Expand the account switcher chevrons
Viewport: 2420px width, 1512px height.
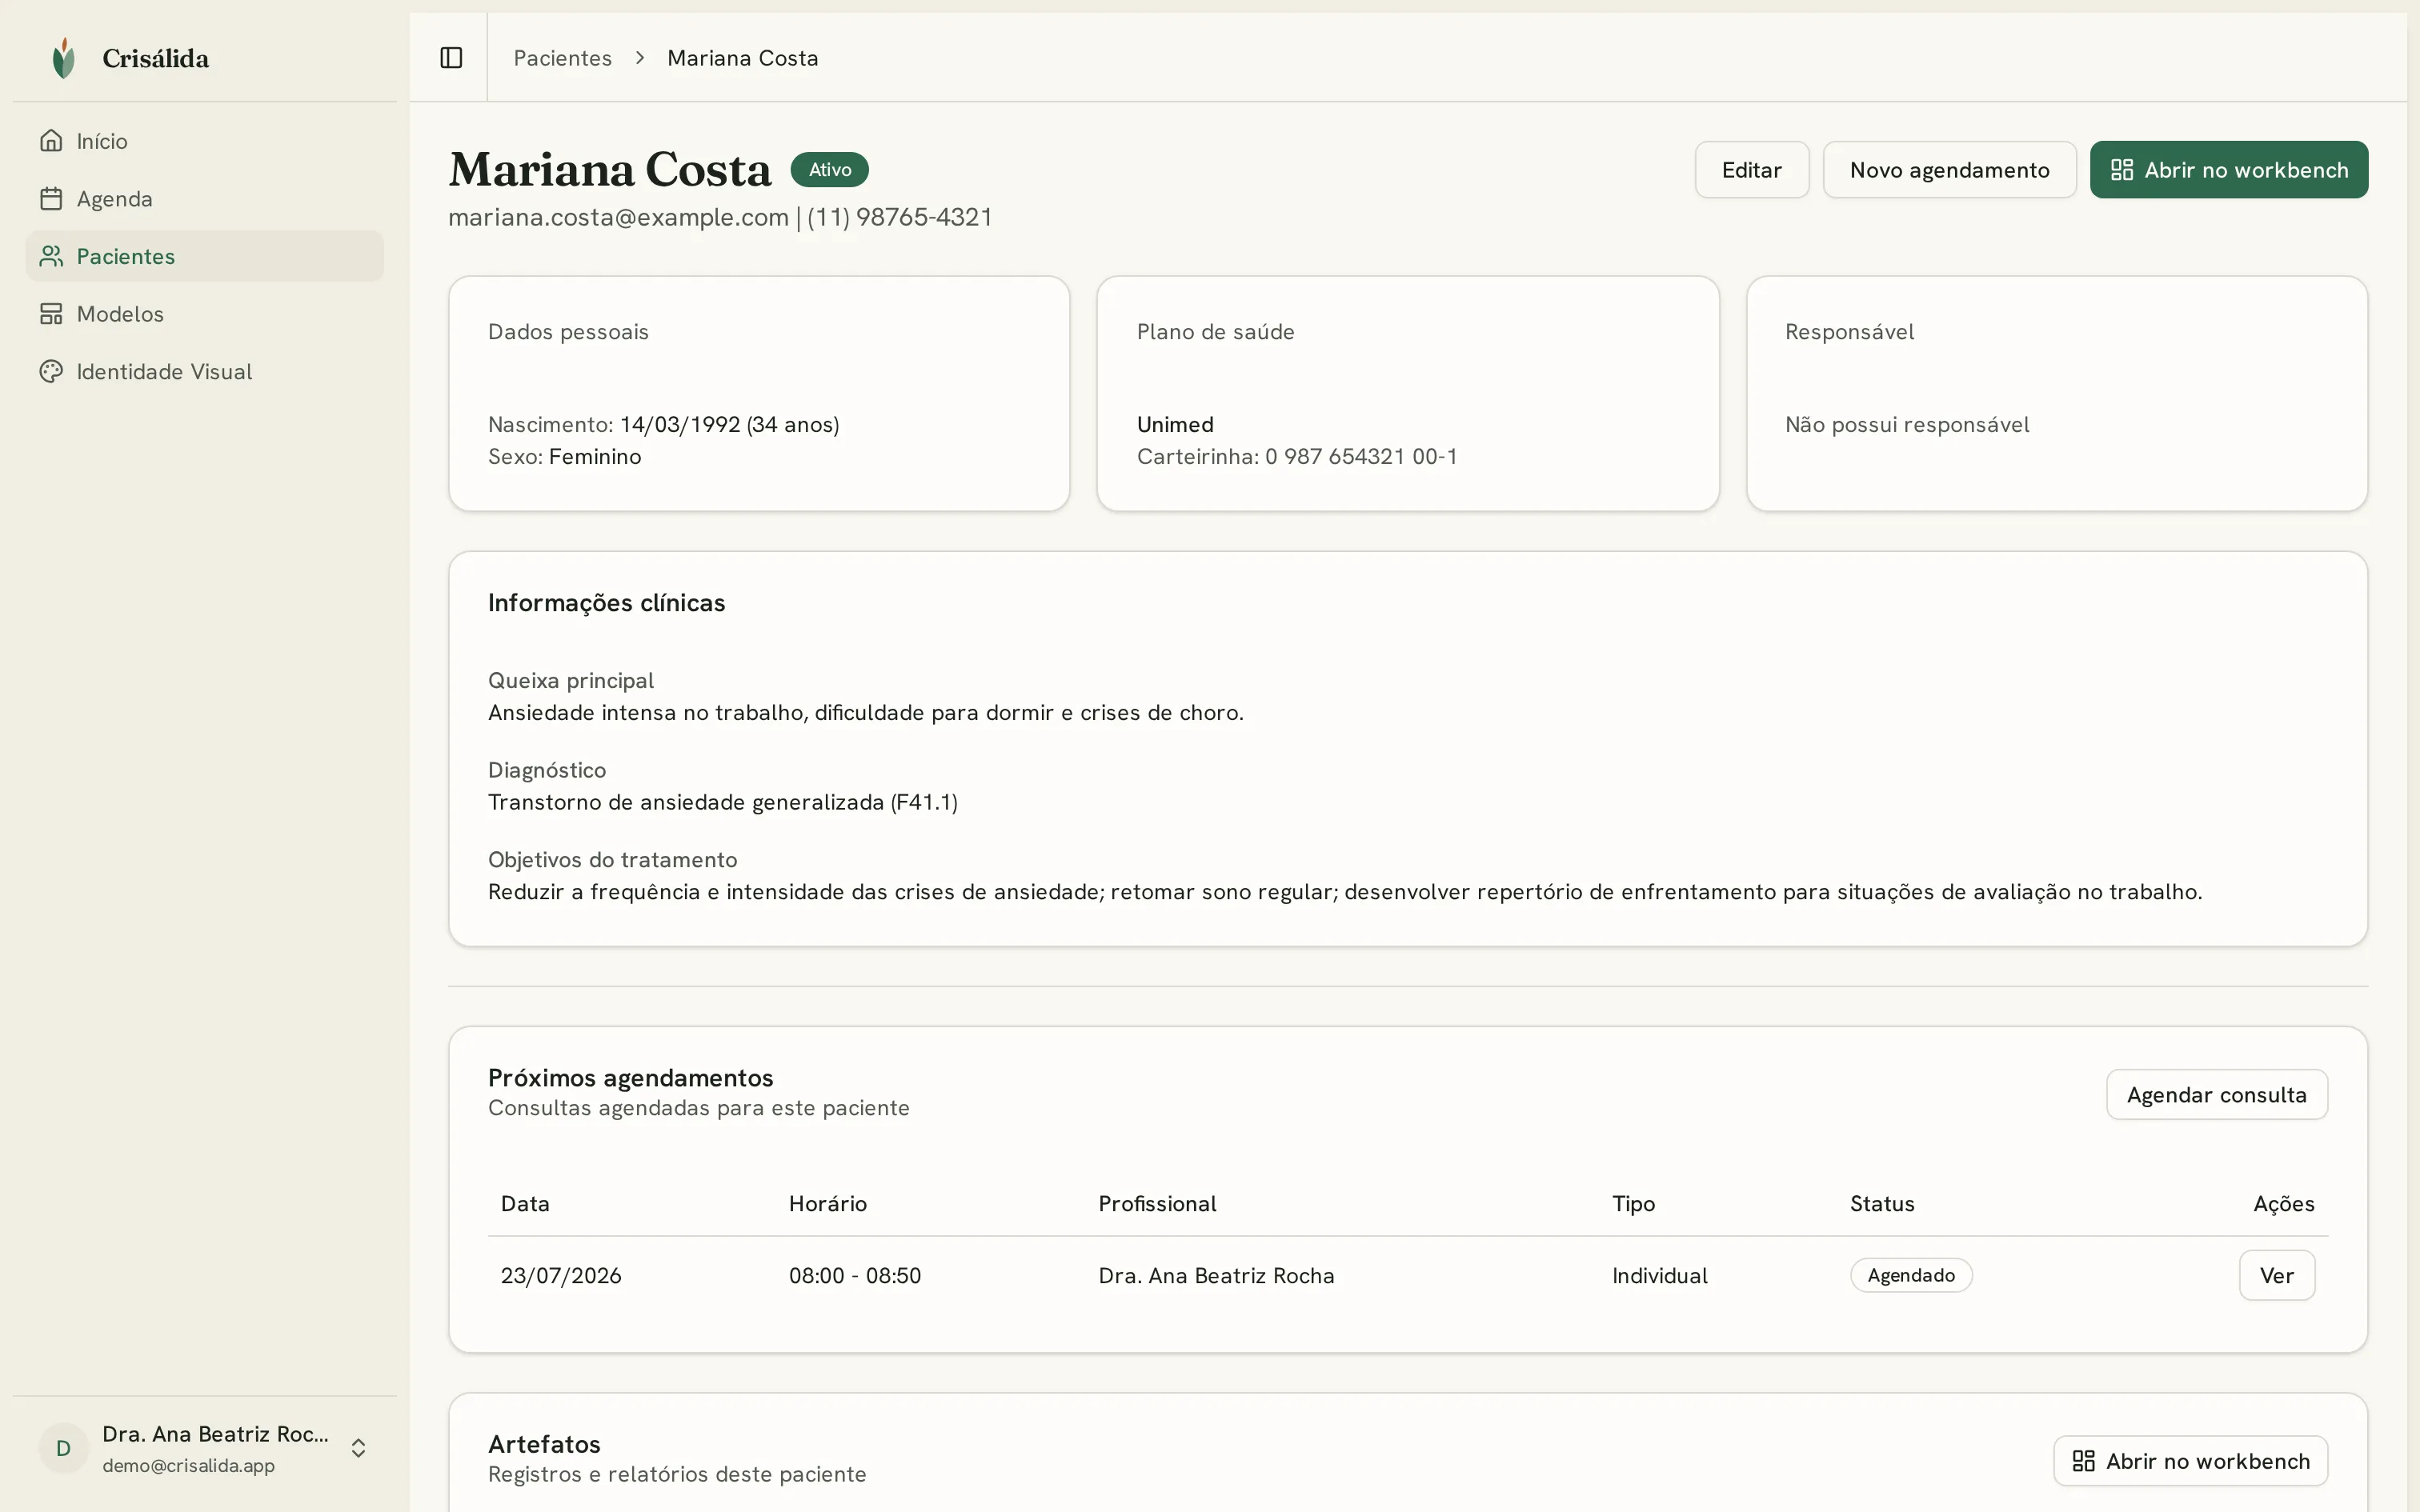click(x=358, y=1448)
